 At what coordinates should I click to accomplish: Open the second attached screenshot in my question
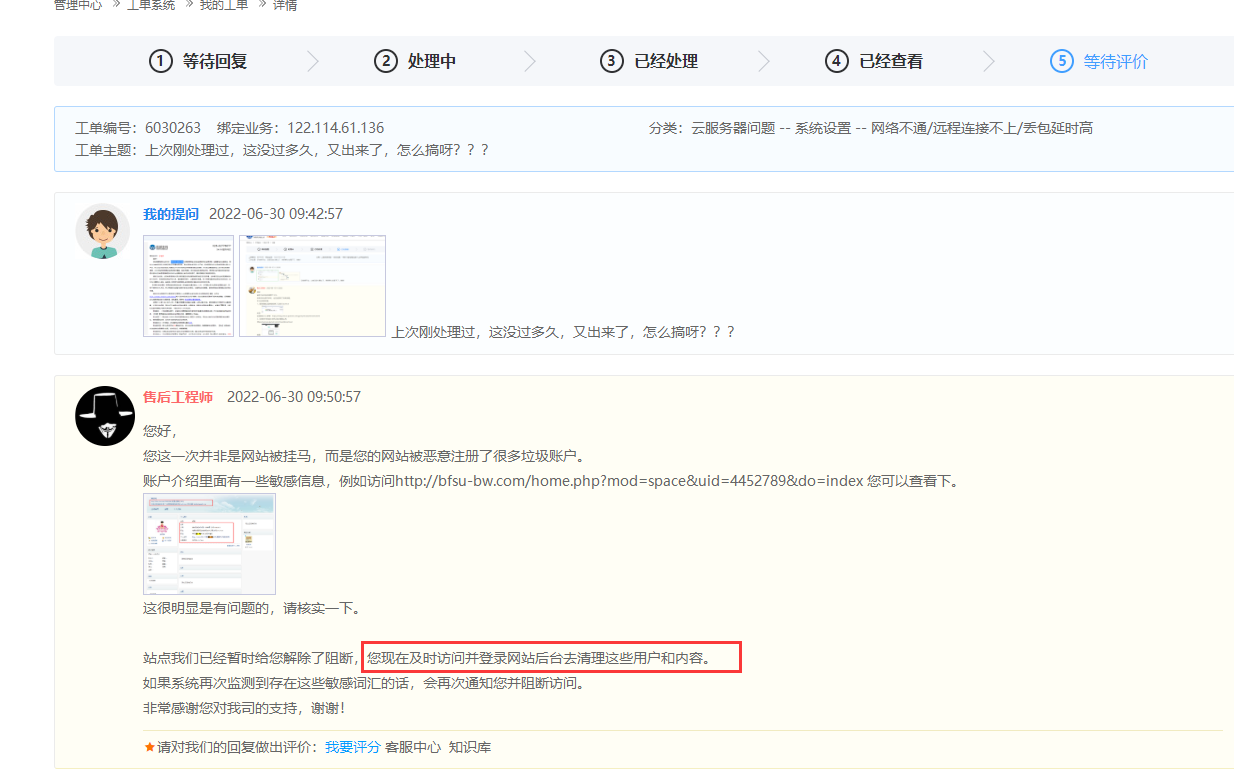[x=312, y=286]
